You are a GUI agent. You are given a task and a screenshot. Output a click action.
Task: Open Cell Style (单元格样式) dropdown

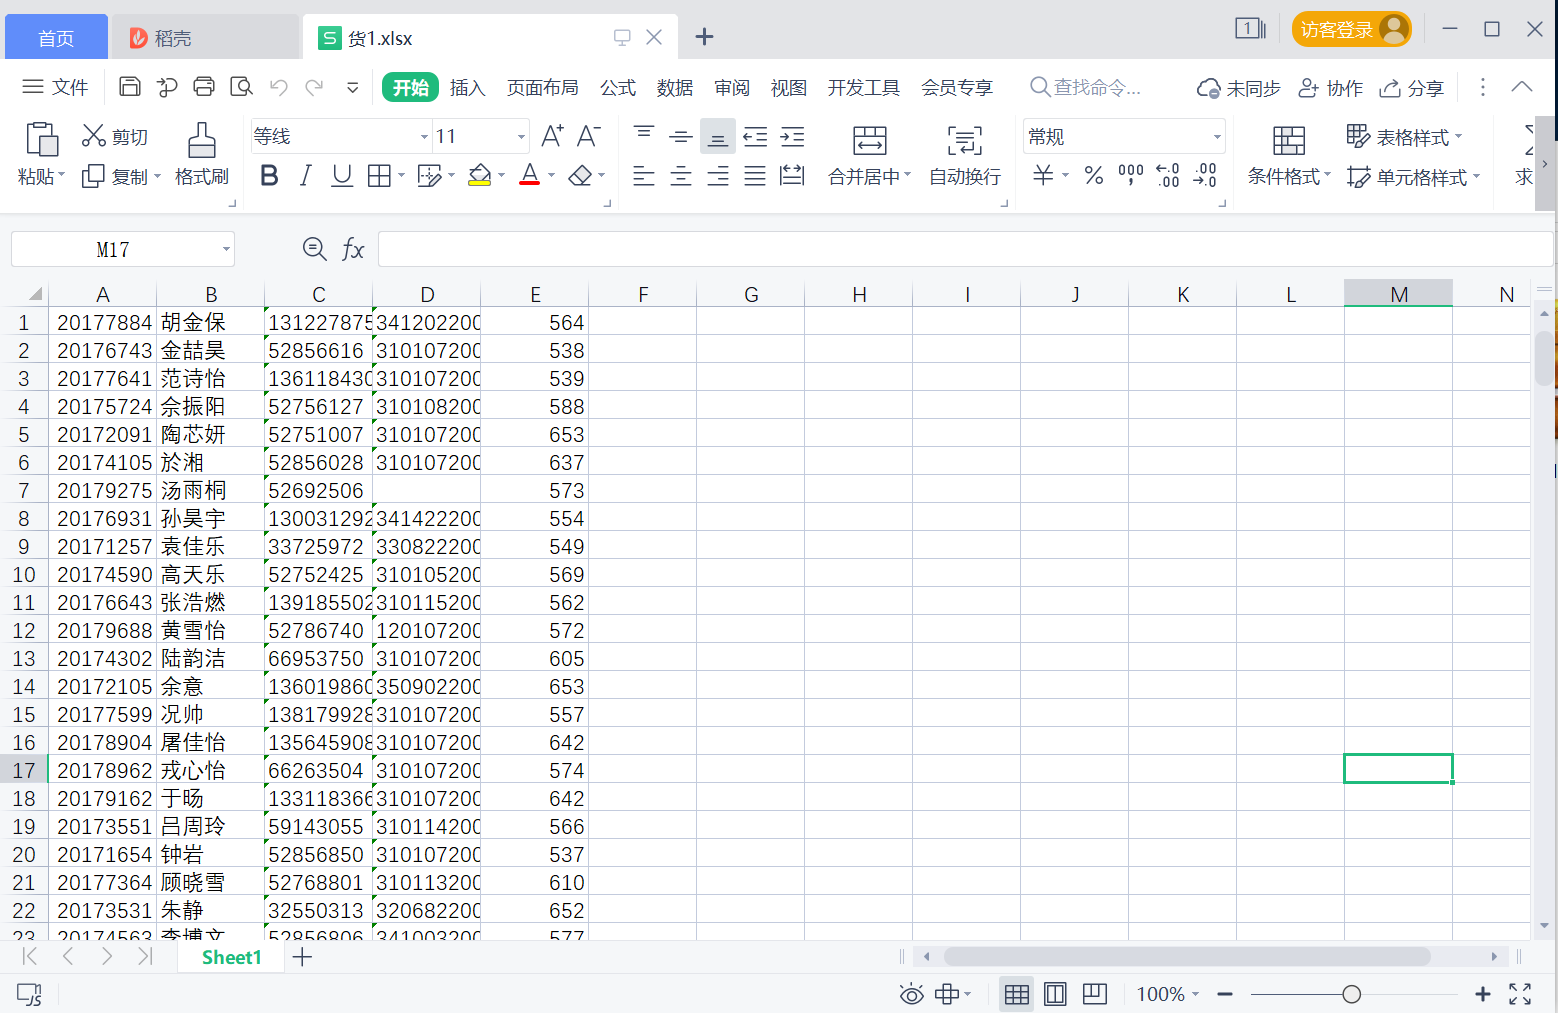pyautogui.click(x=1413, y=177)
